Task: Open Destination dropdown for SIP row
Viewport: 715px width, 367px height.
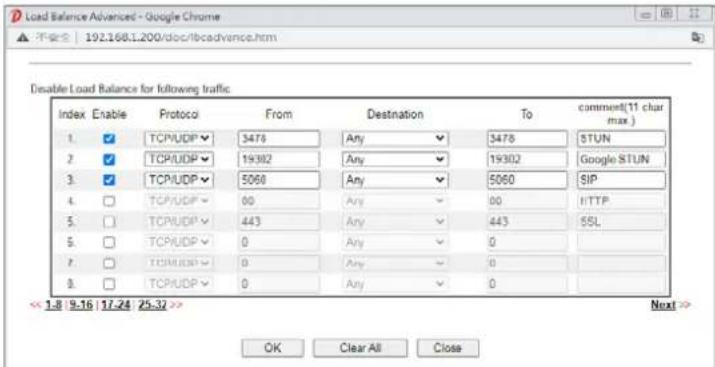Action: coord(395,180)
